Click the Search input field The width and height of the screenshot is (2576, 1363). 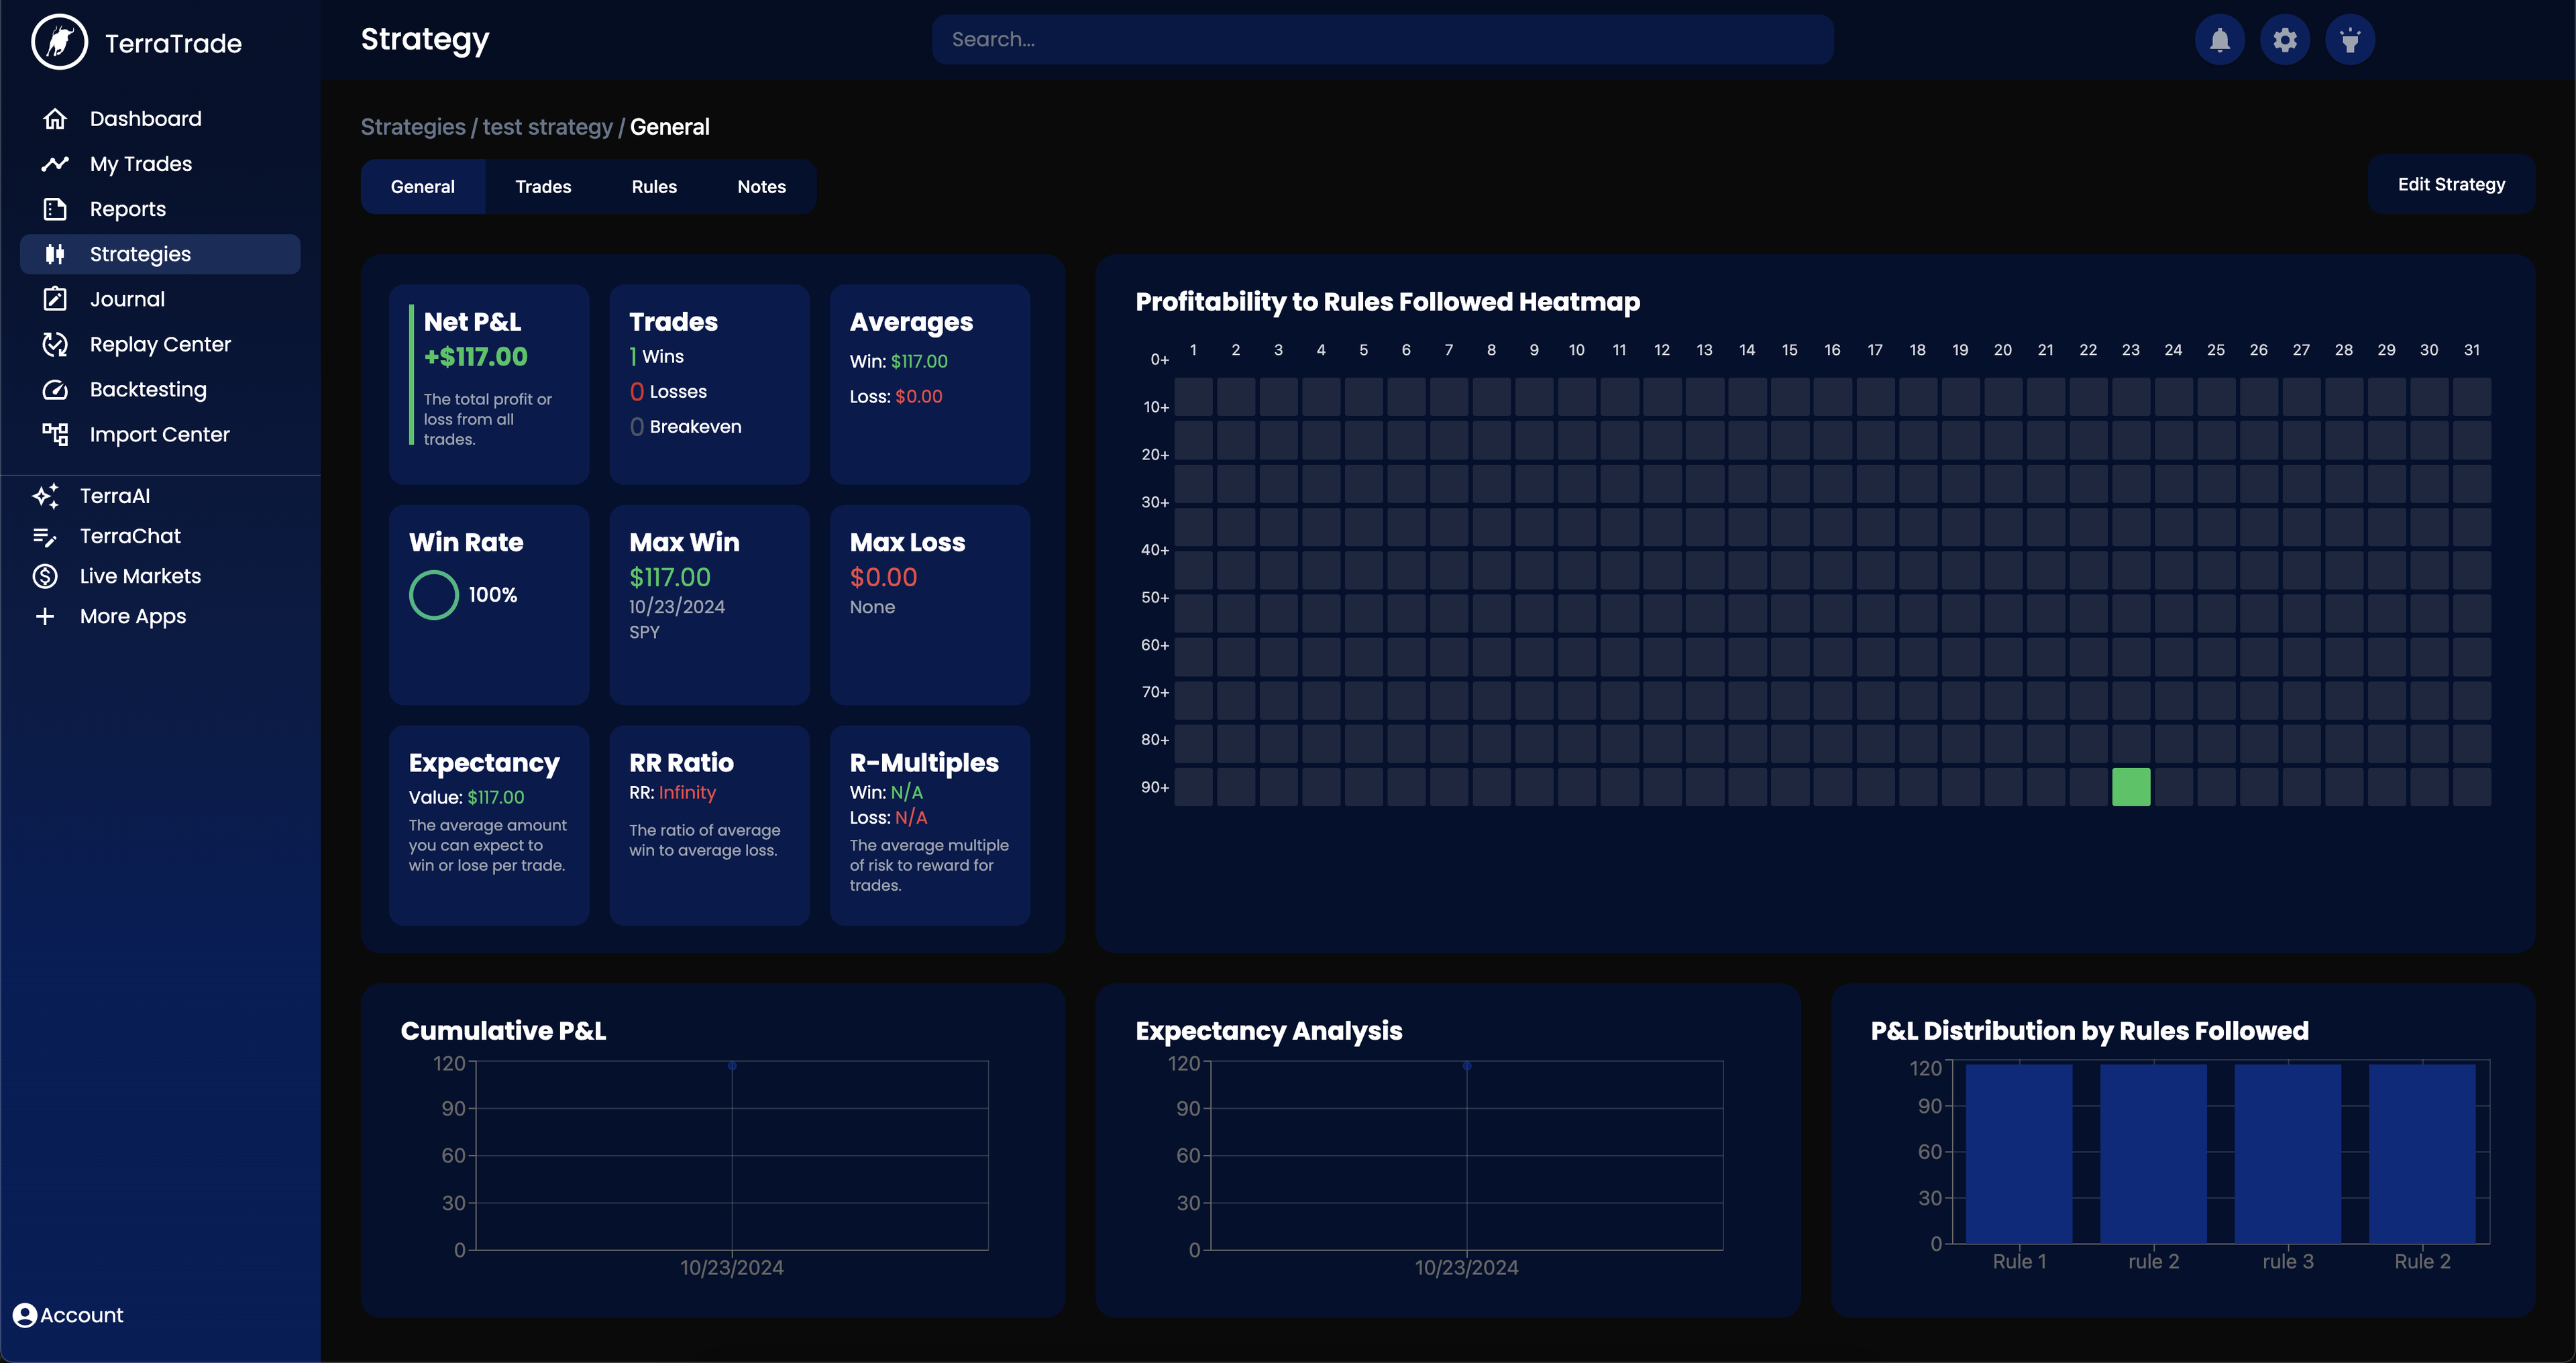click(1382, 40)
